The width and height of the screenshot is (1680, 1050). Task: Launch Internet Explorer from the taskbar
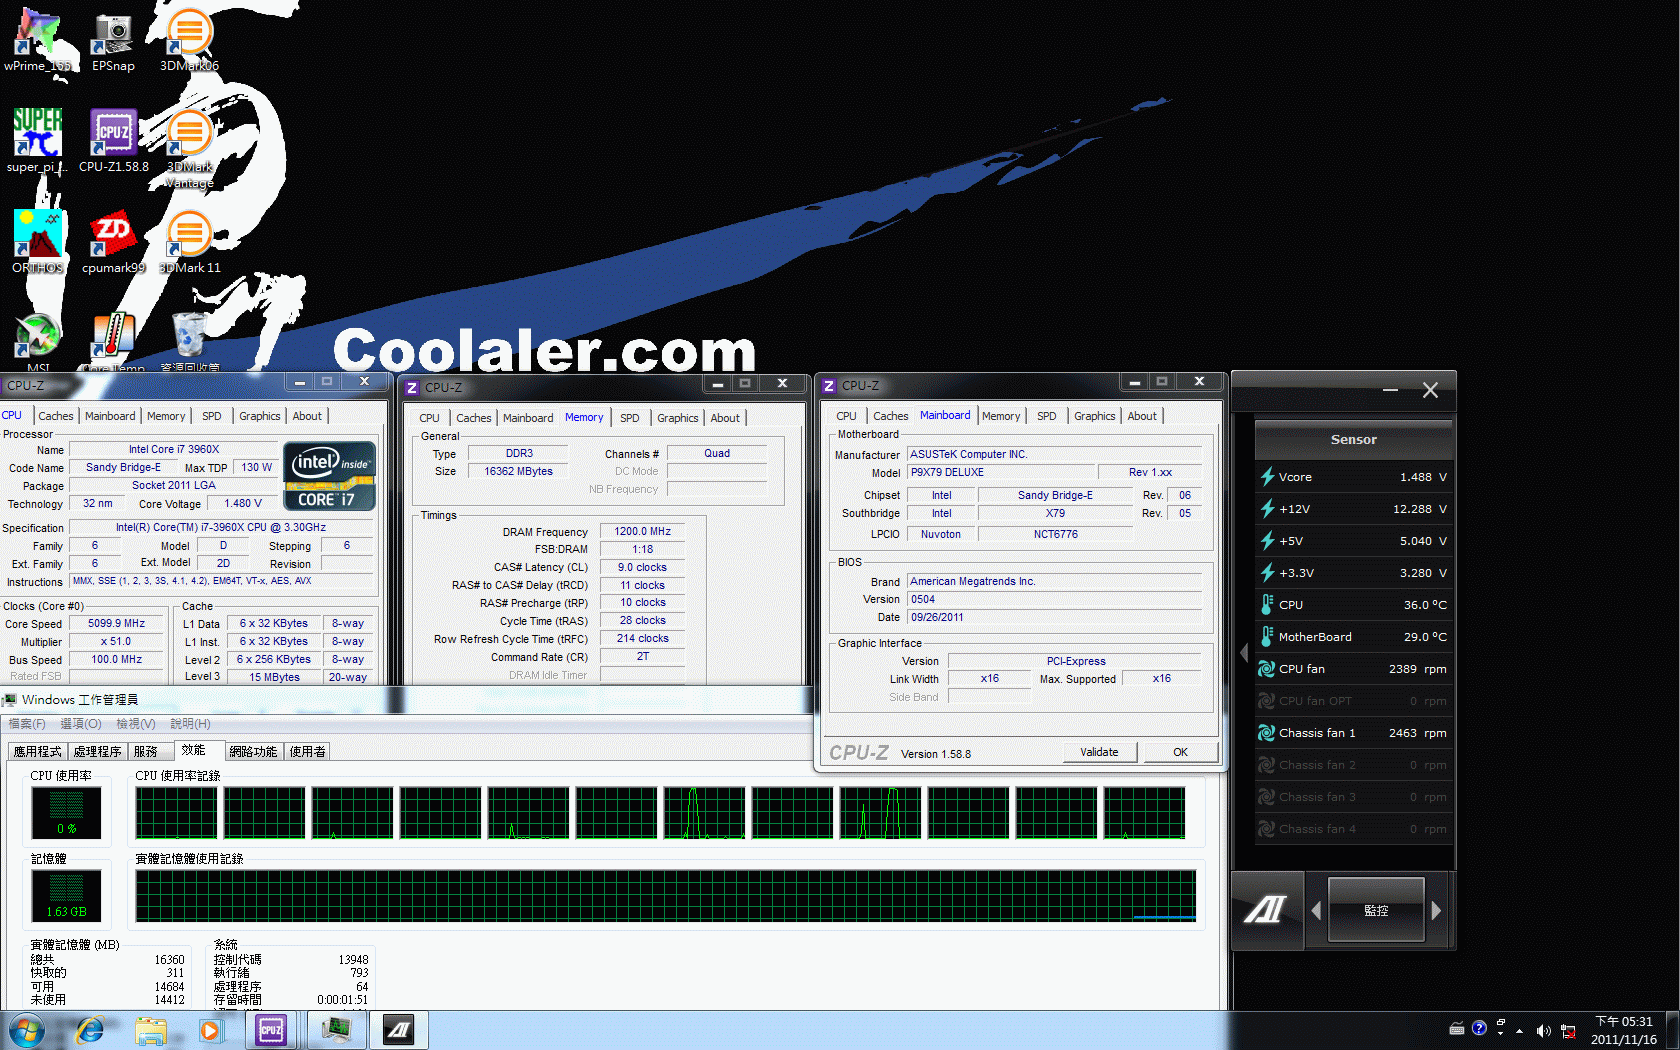pos(90,1030)
